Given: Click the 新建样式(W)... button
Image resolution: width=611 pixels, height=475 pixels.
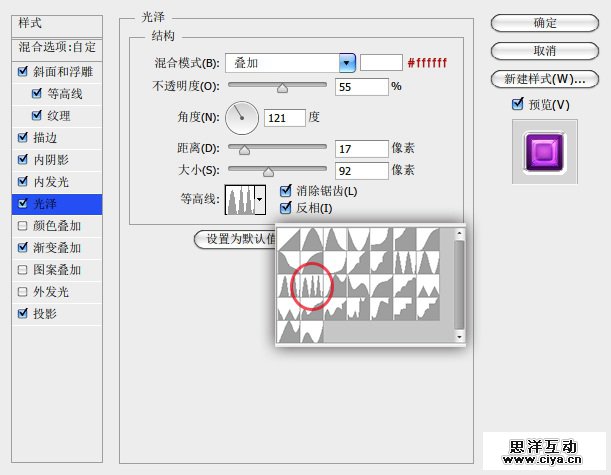Looking at the screenshot, I should pyautogui.click(x=545, y=79).
